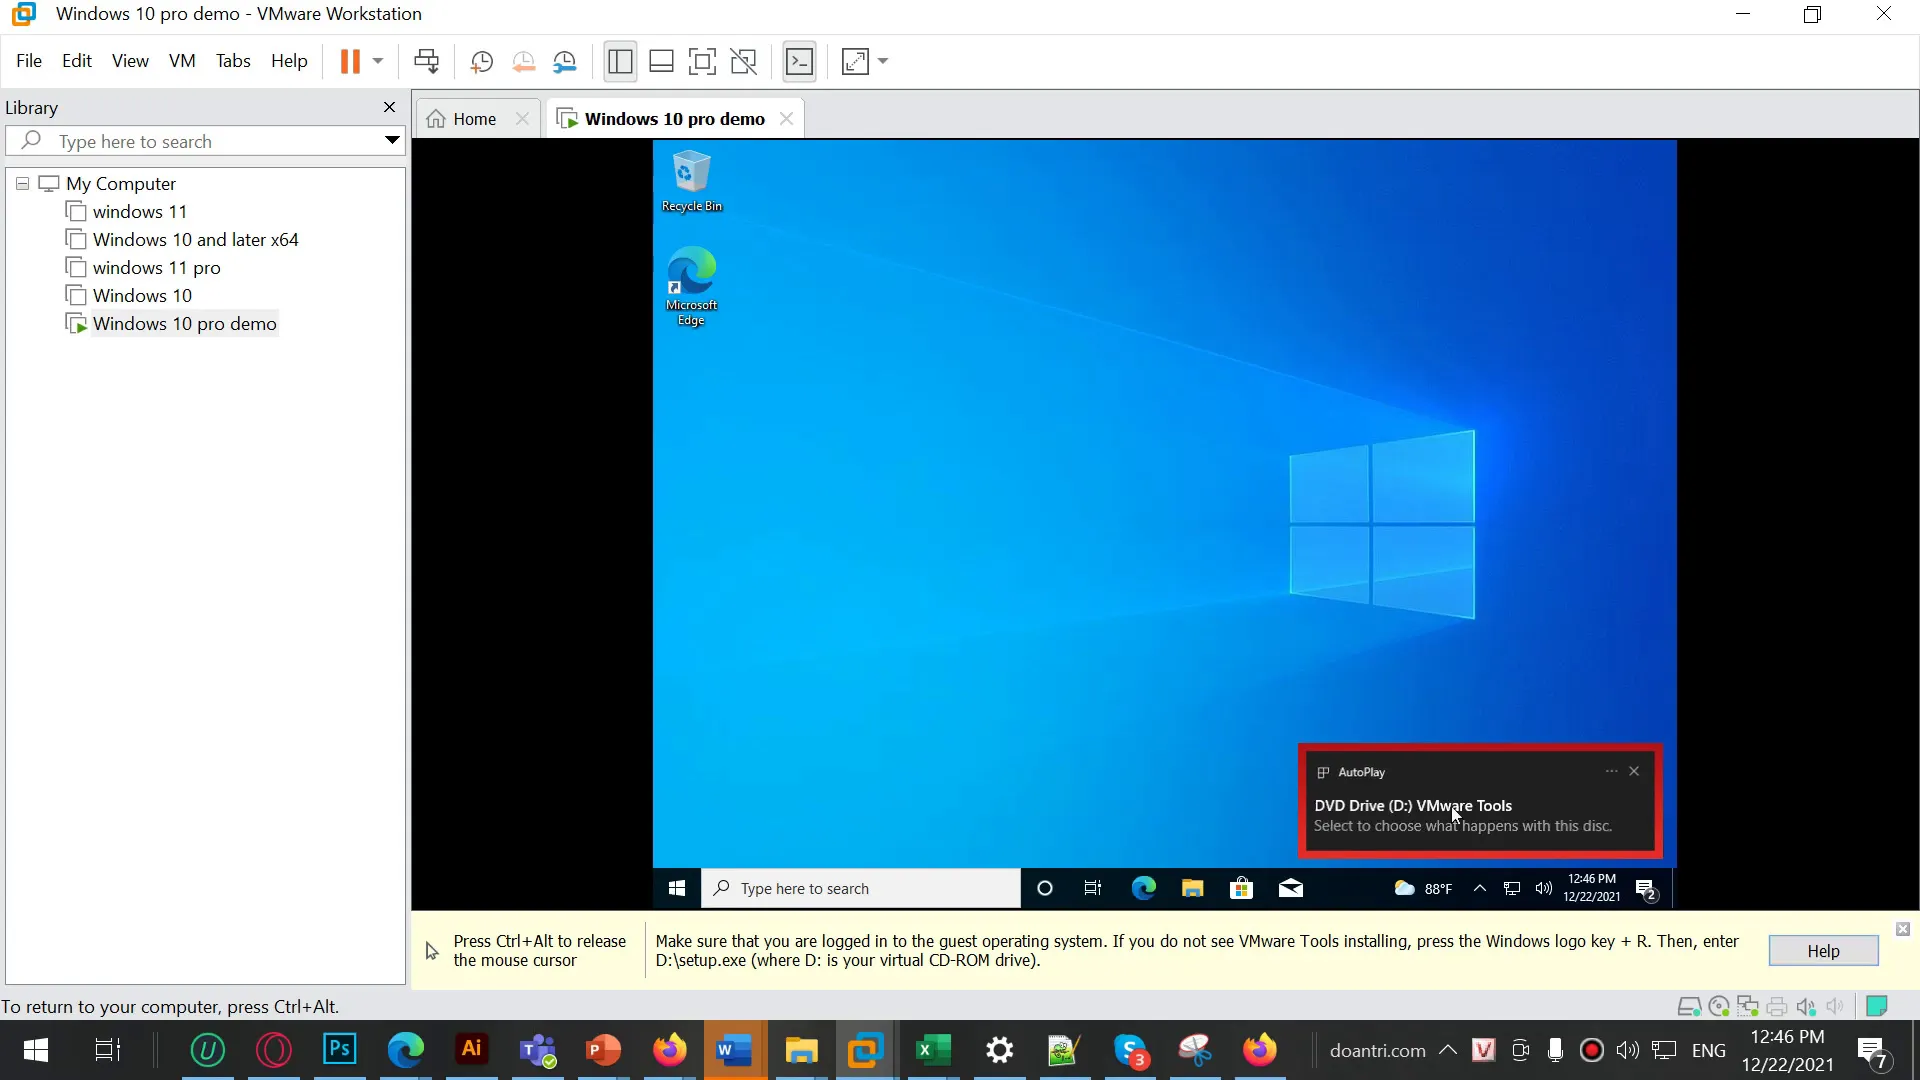The width and height of the screenshot is (1920, 1080).
Task: Toggle the Library panel visibility
Action: coord(620,61)
